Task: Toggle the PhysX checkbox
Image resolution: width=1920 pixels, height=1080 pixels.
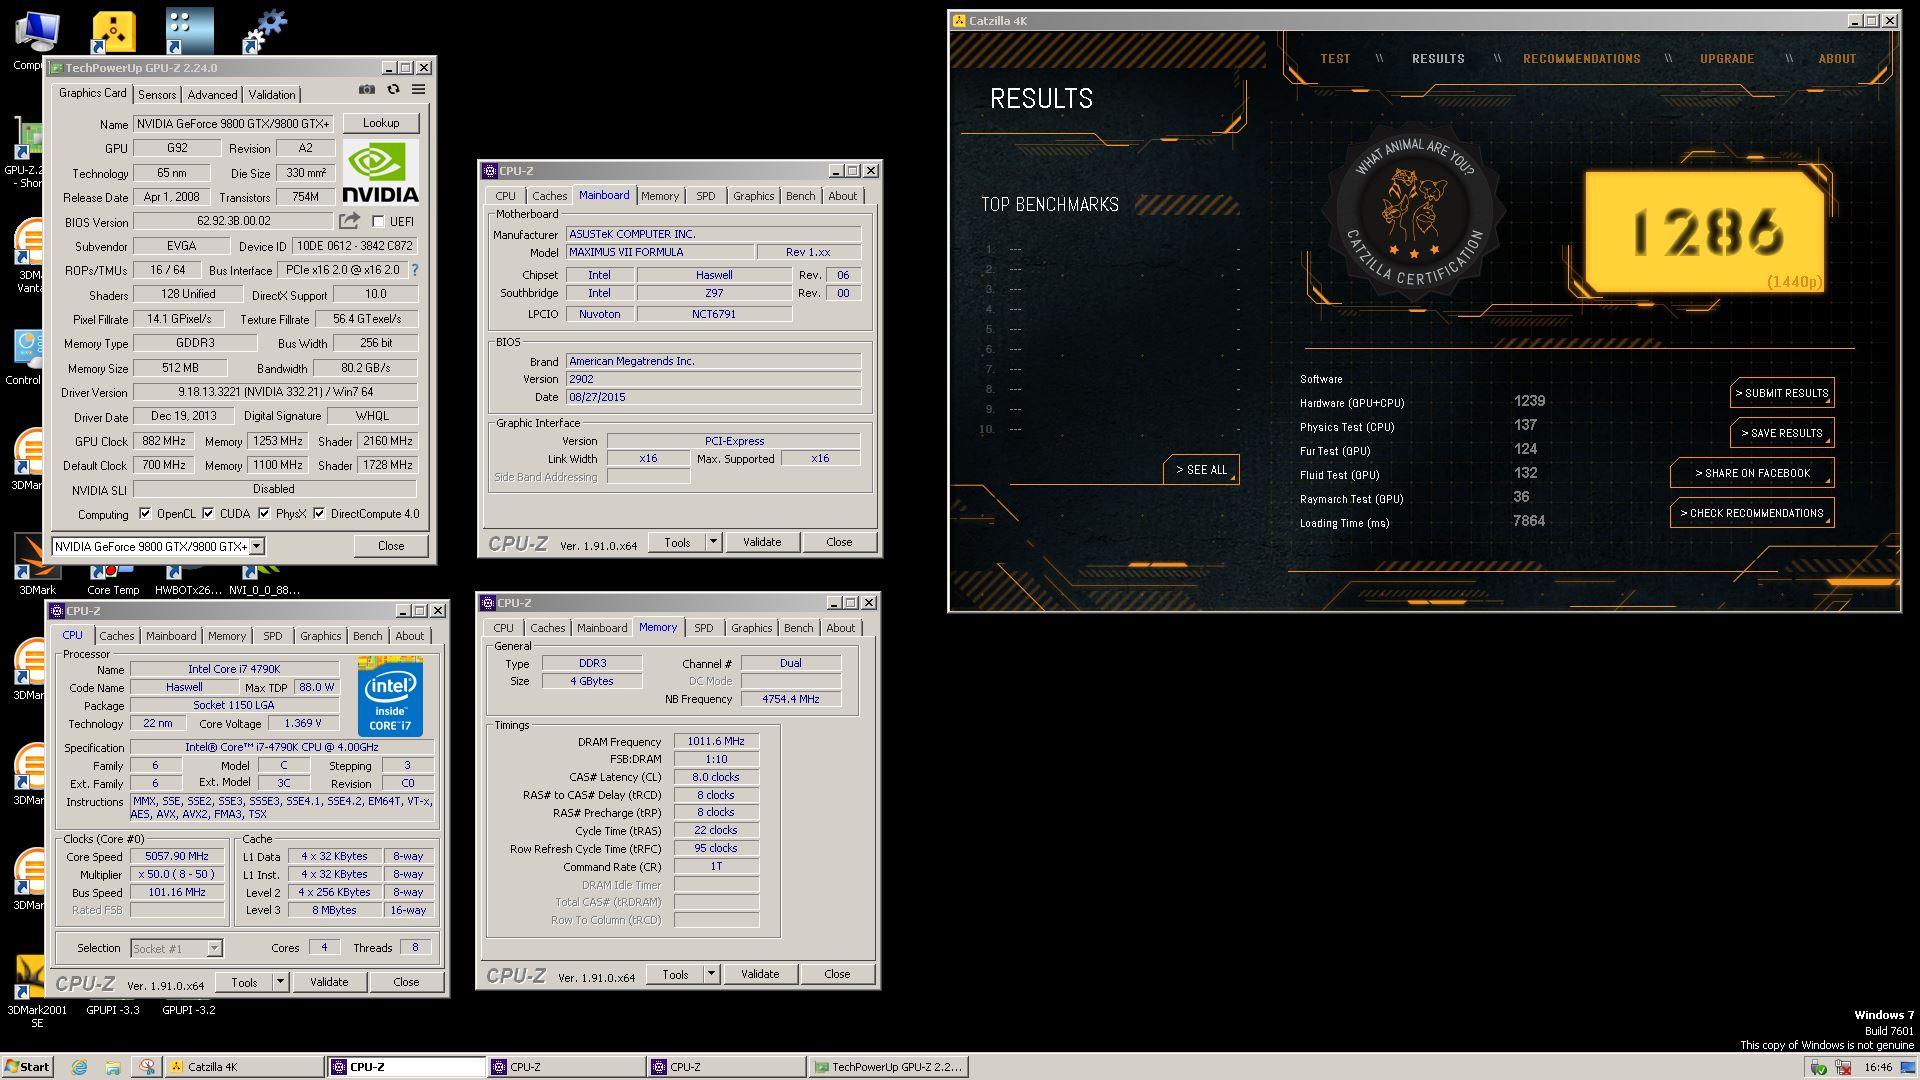Action: click(x=264, y=514)
